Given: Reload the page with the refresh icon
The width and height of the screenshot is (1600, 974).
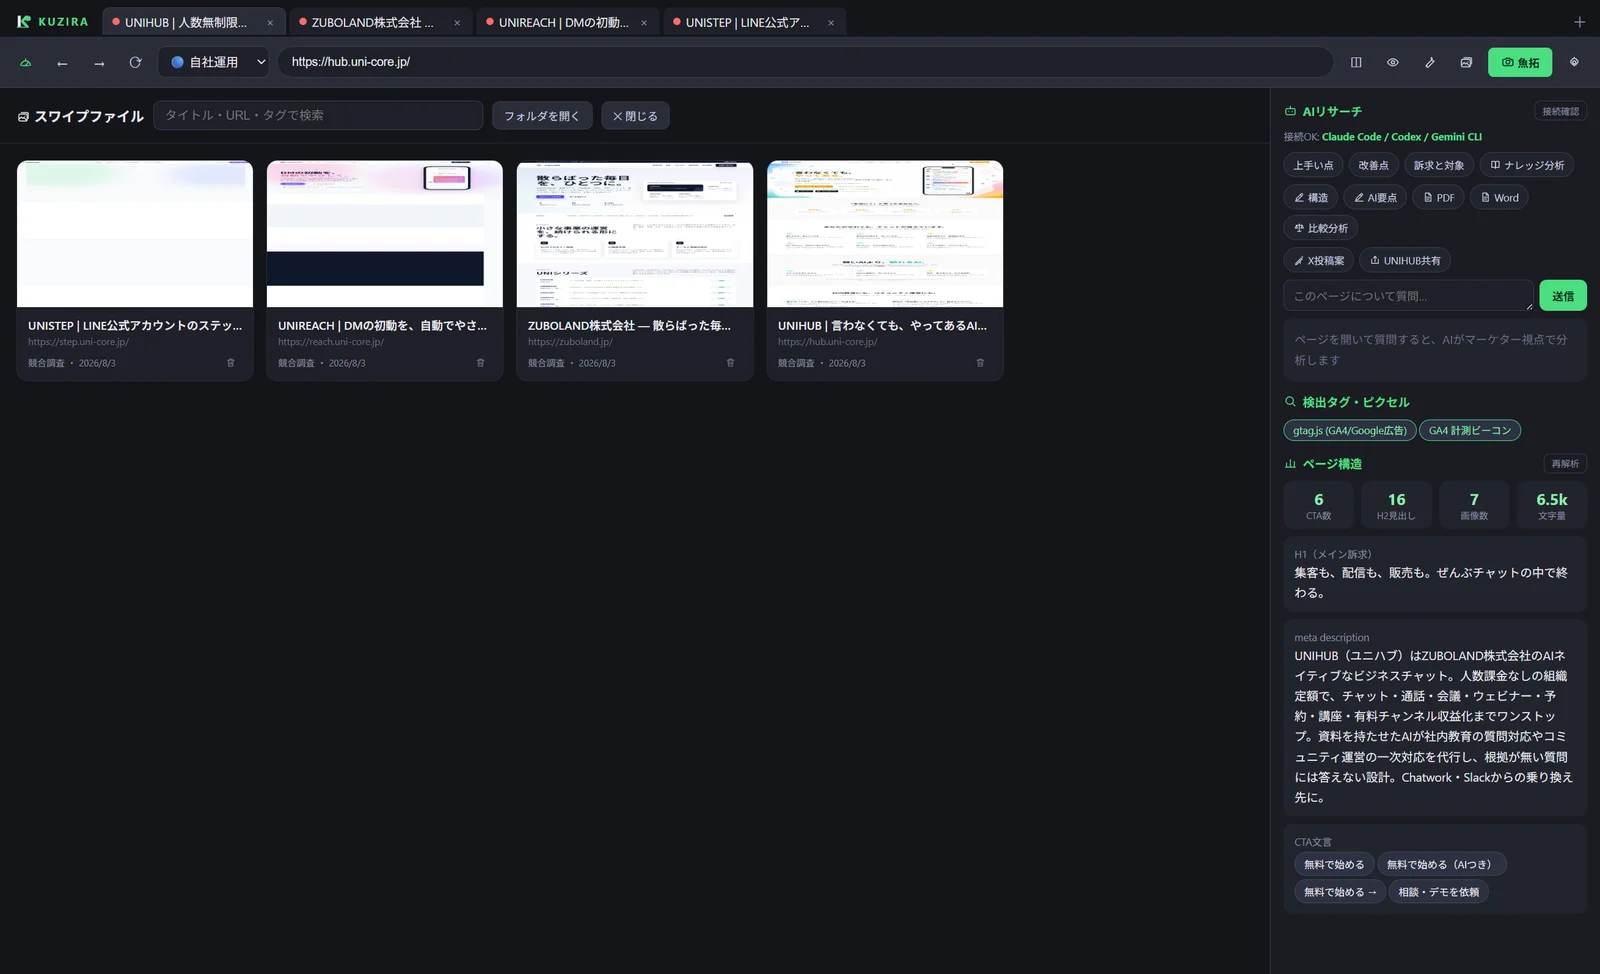Looking at the screenshot, I should tap(136, 62).
